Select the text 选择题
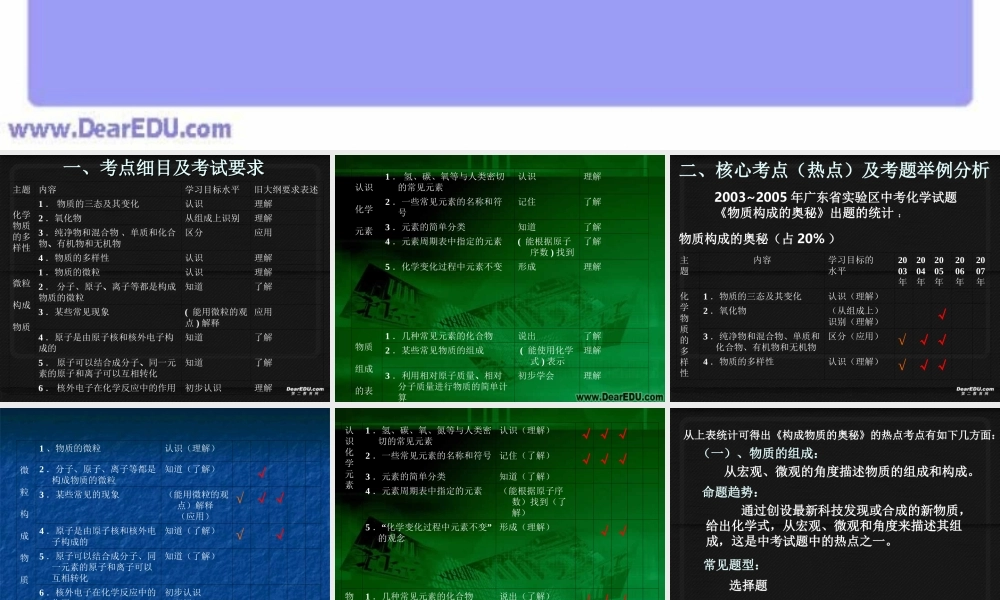The height and width of the screenshot is (600, 1000). pyautogui.click(x=748, y=585)
